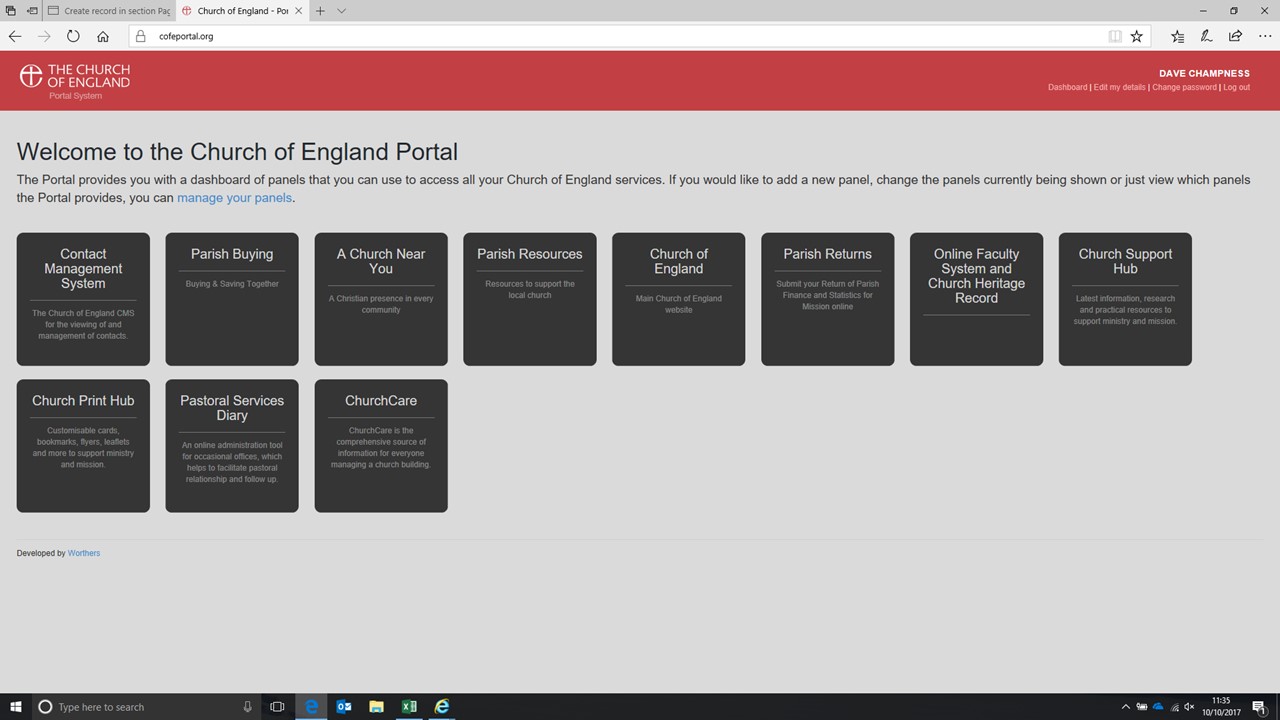
Task: Click the set tabs aside icon
Action: (x=32, y=11)
